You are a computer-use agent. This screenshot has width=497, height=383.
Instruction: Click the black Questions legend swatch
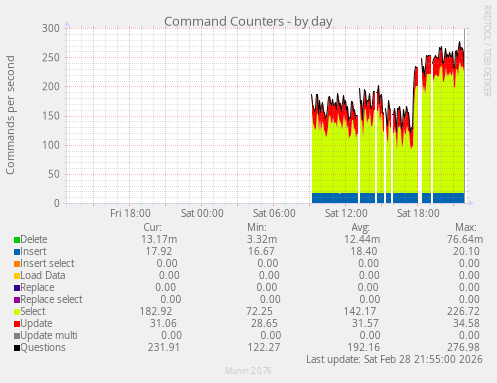[17, 348]
